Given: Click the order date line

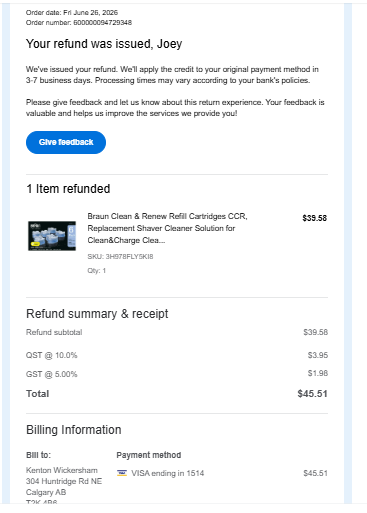Looking at the screenshot, I should click(x=72, y=13).
